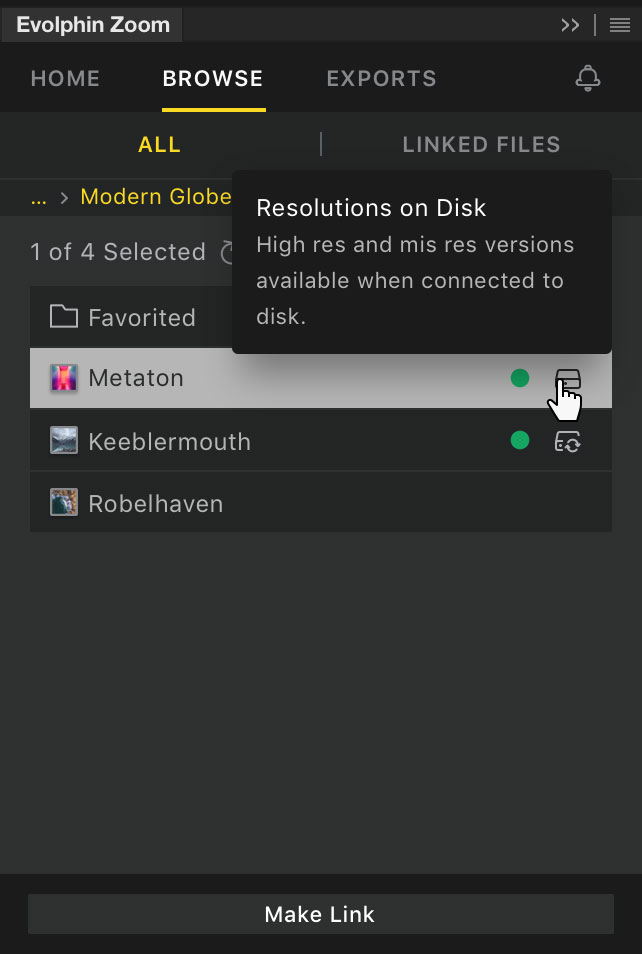Click the Make Link button
The image size is (642, 954).
(321, 914)
